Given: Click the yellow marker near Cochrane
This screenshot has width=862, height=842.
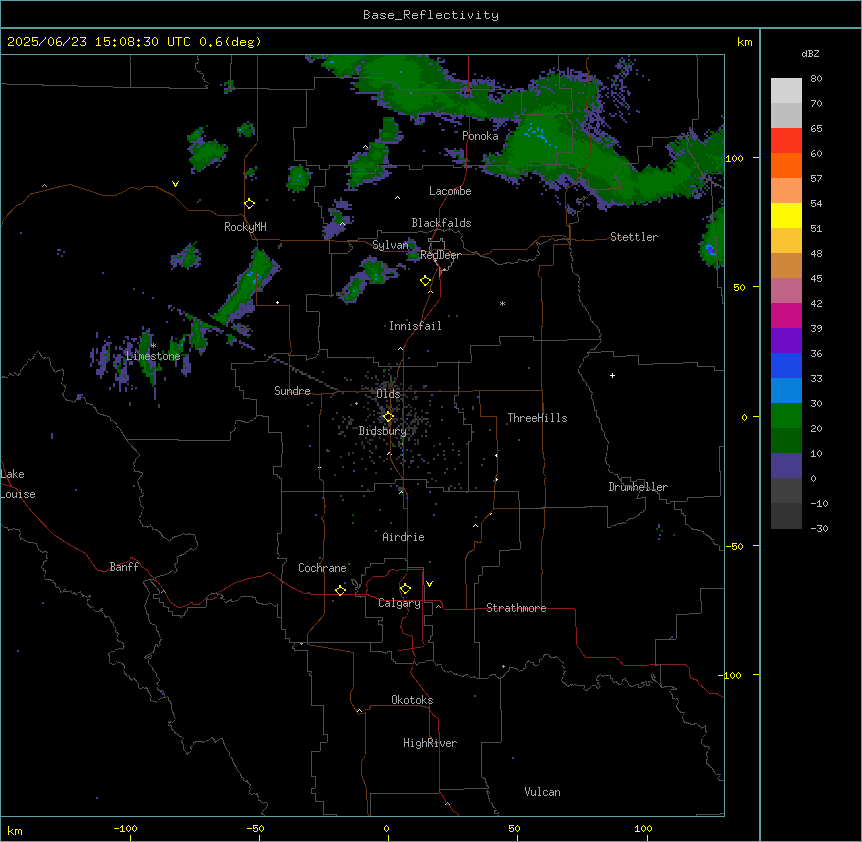Looking at the screenshot, I should click(340, 590).
